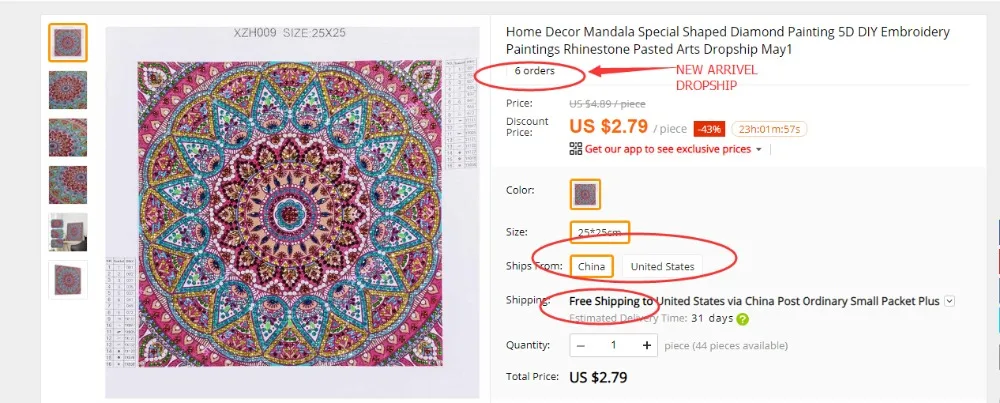Image resolution: width=1000 pixels, height=403 pixels.
Task: Click the green delivery time help icon
Action: click(742, 319)
